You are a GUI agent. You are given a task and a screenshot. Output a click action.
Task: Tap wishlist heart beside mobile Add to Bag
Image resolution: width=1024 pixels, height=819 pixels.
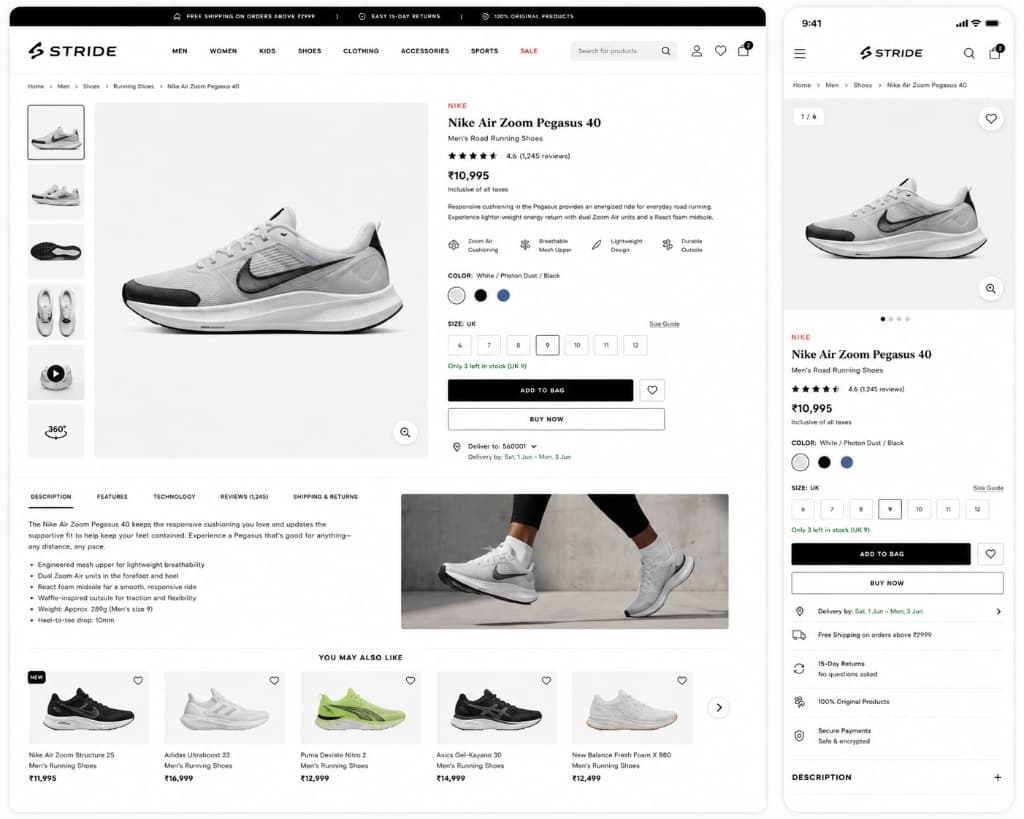(991, 554)
